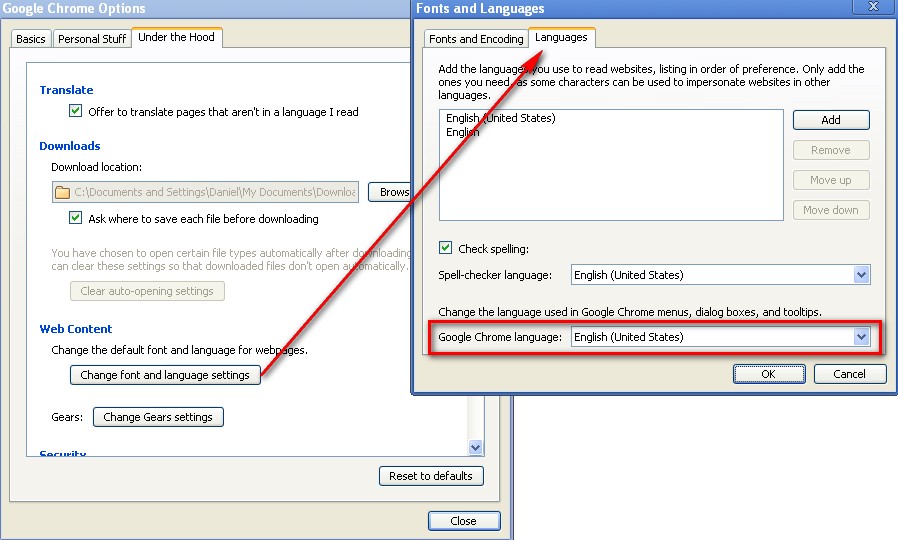Toggle Offer to translate pages checkbox

point(75,111)
